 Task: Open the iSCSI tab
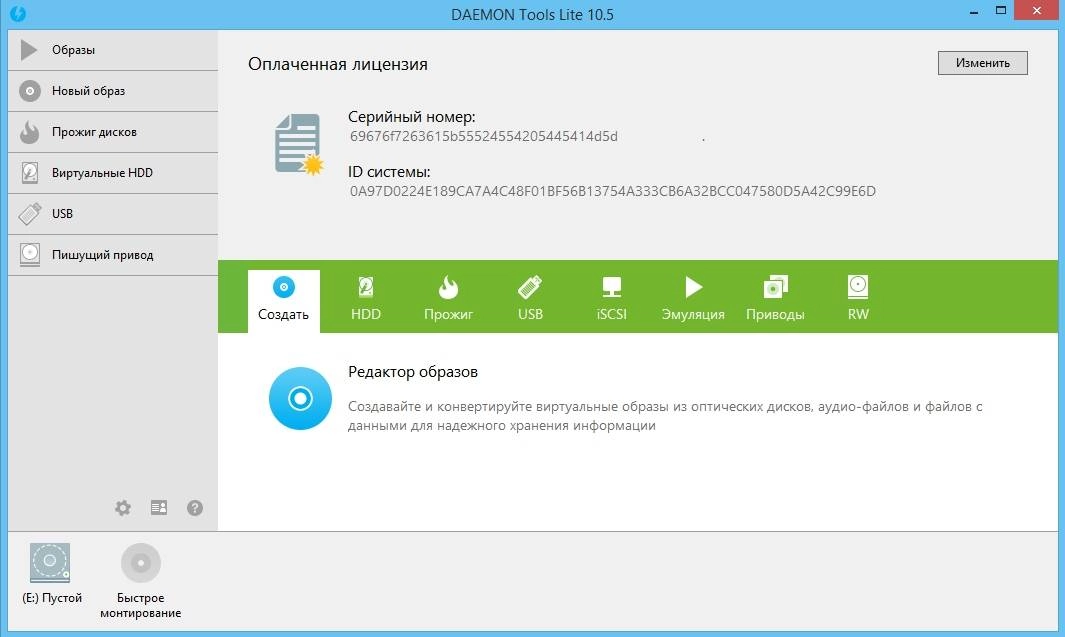(611, 299)
